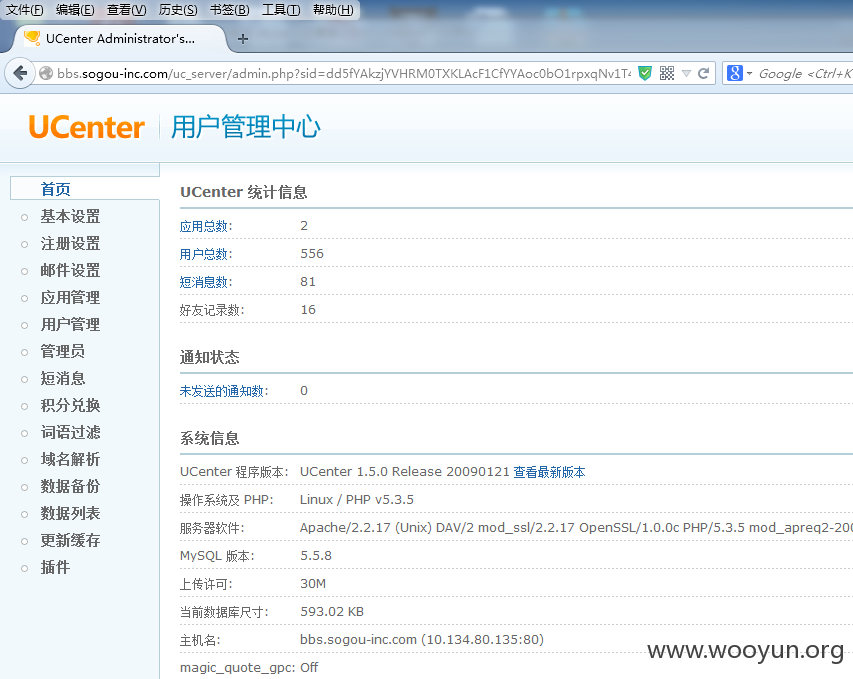Open 用户管理 in the sidebar

coord(70,324)
